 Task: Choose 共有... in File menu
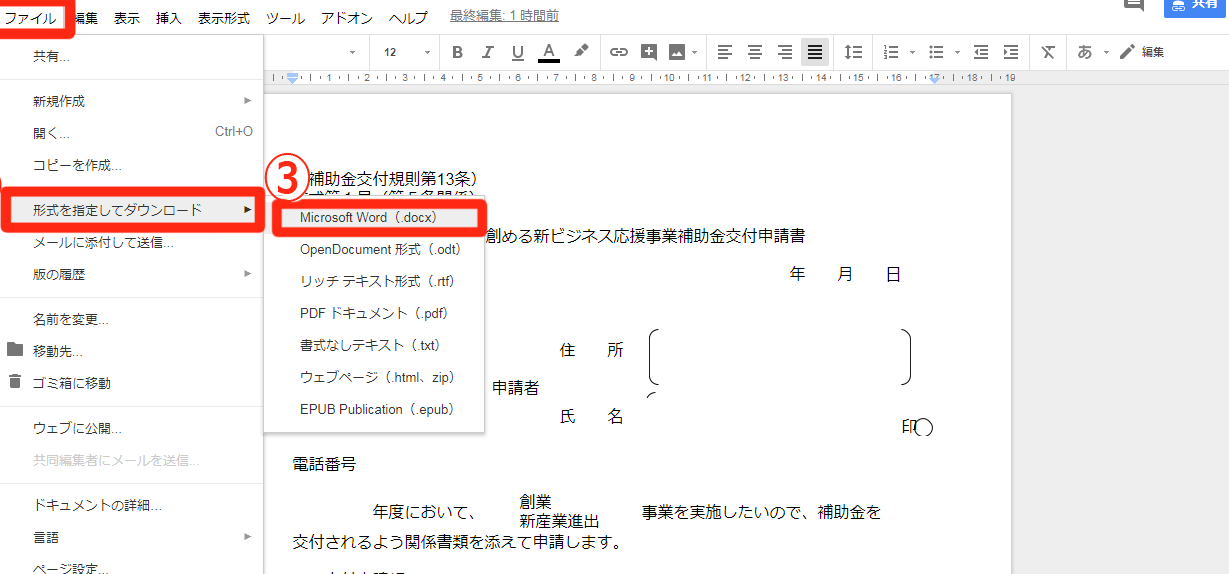(132, 56)
